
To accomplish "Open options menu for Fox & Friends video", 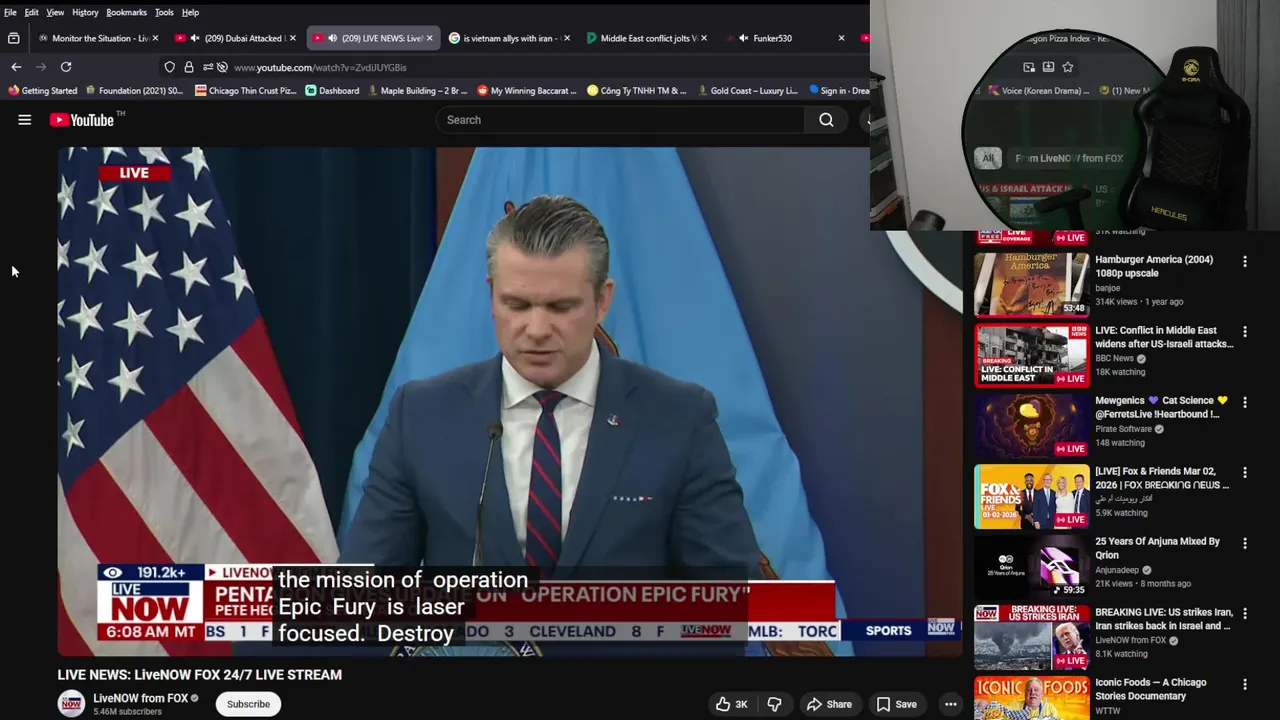I will pos(1245,473).
